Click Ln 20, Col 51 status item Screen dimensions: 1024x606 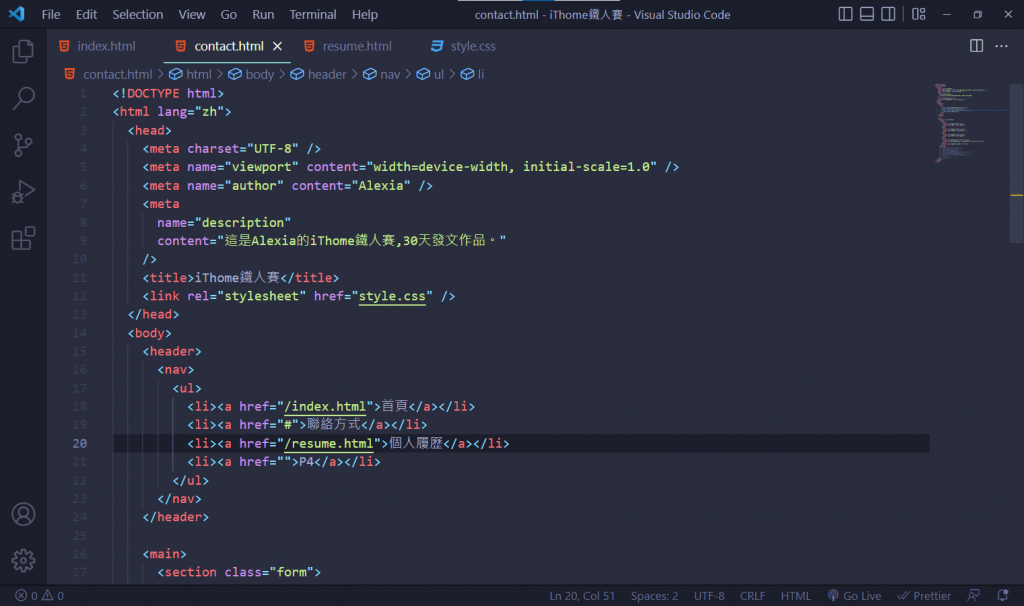pyautogui.click(x=582, y=596)
